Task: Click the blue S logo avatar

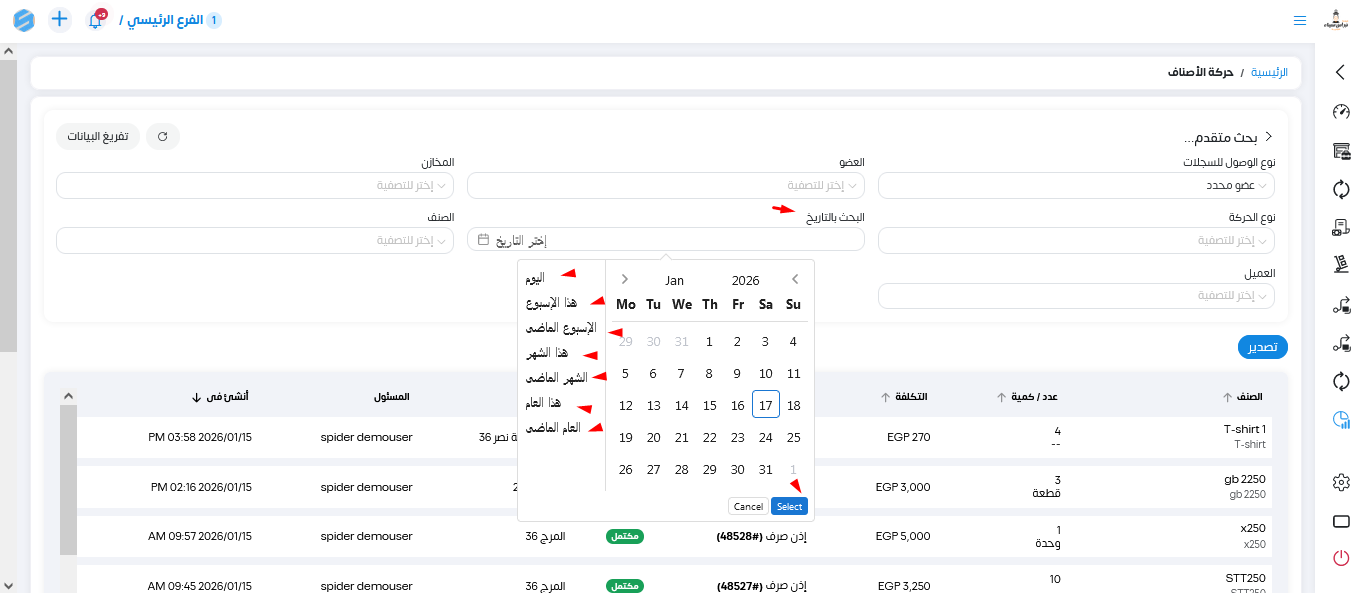Action: [23, 20]
